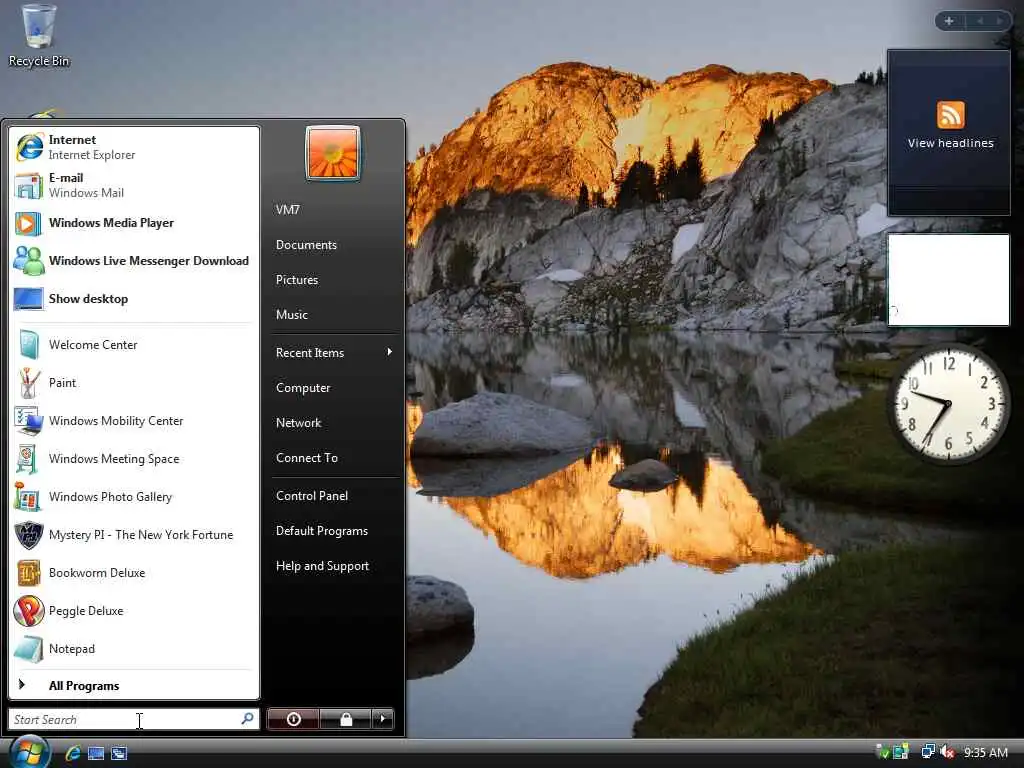Viewport: 1024px width, 768px height.
Task: Click the 9:35 AM taskbar clock
Action: [x=985, y=752]
